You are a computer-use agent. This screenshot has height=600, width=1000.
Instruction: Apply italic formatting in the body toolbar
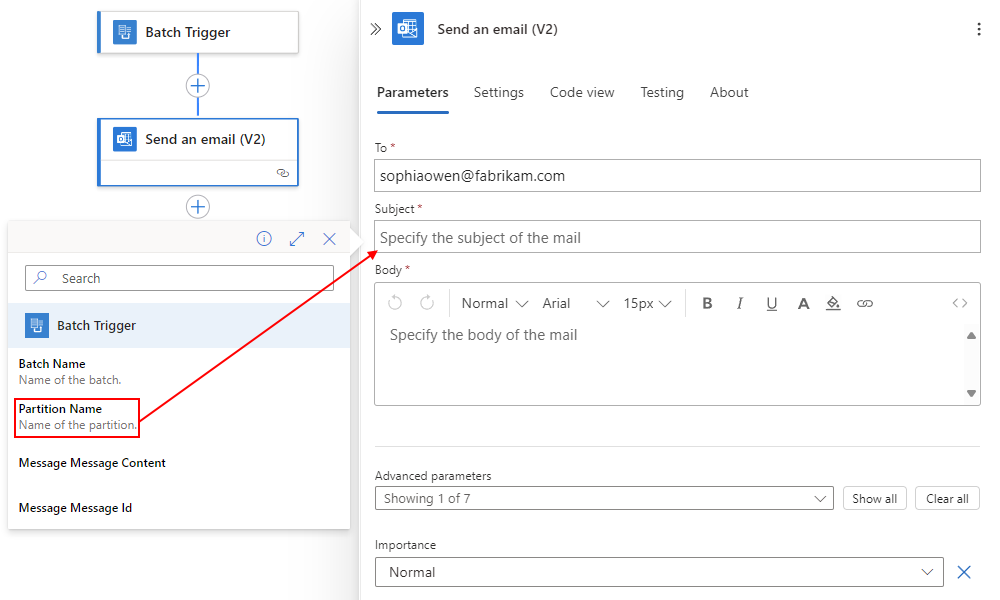click(739, 303)
